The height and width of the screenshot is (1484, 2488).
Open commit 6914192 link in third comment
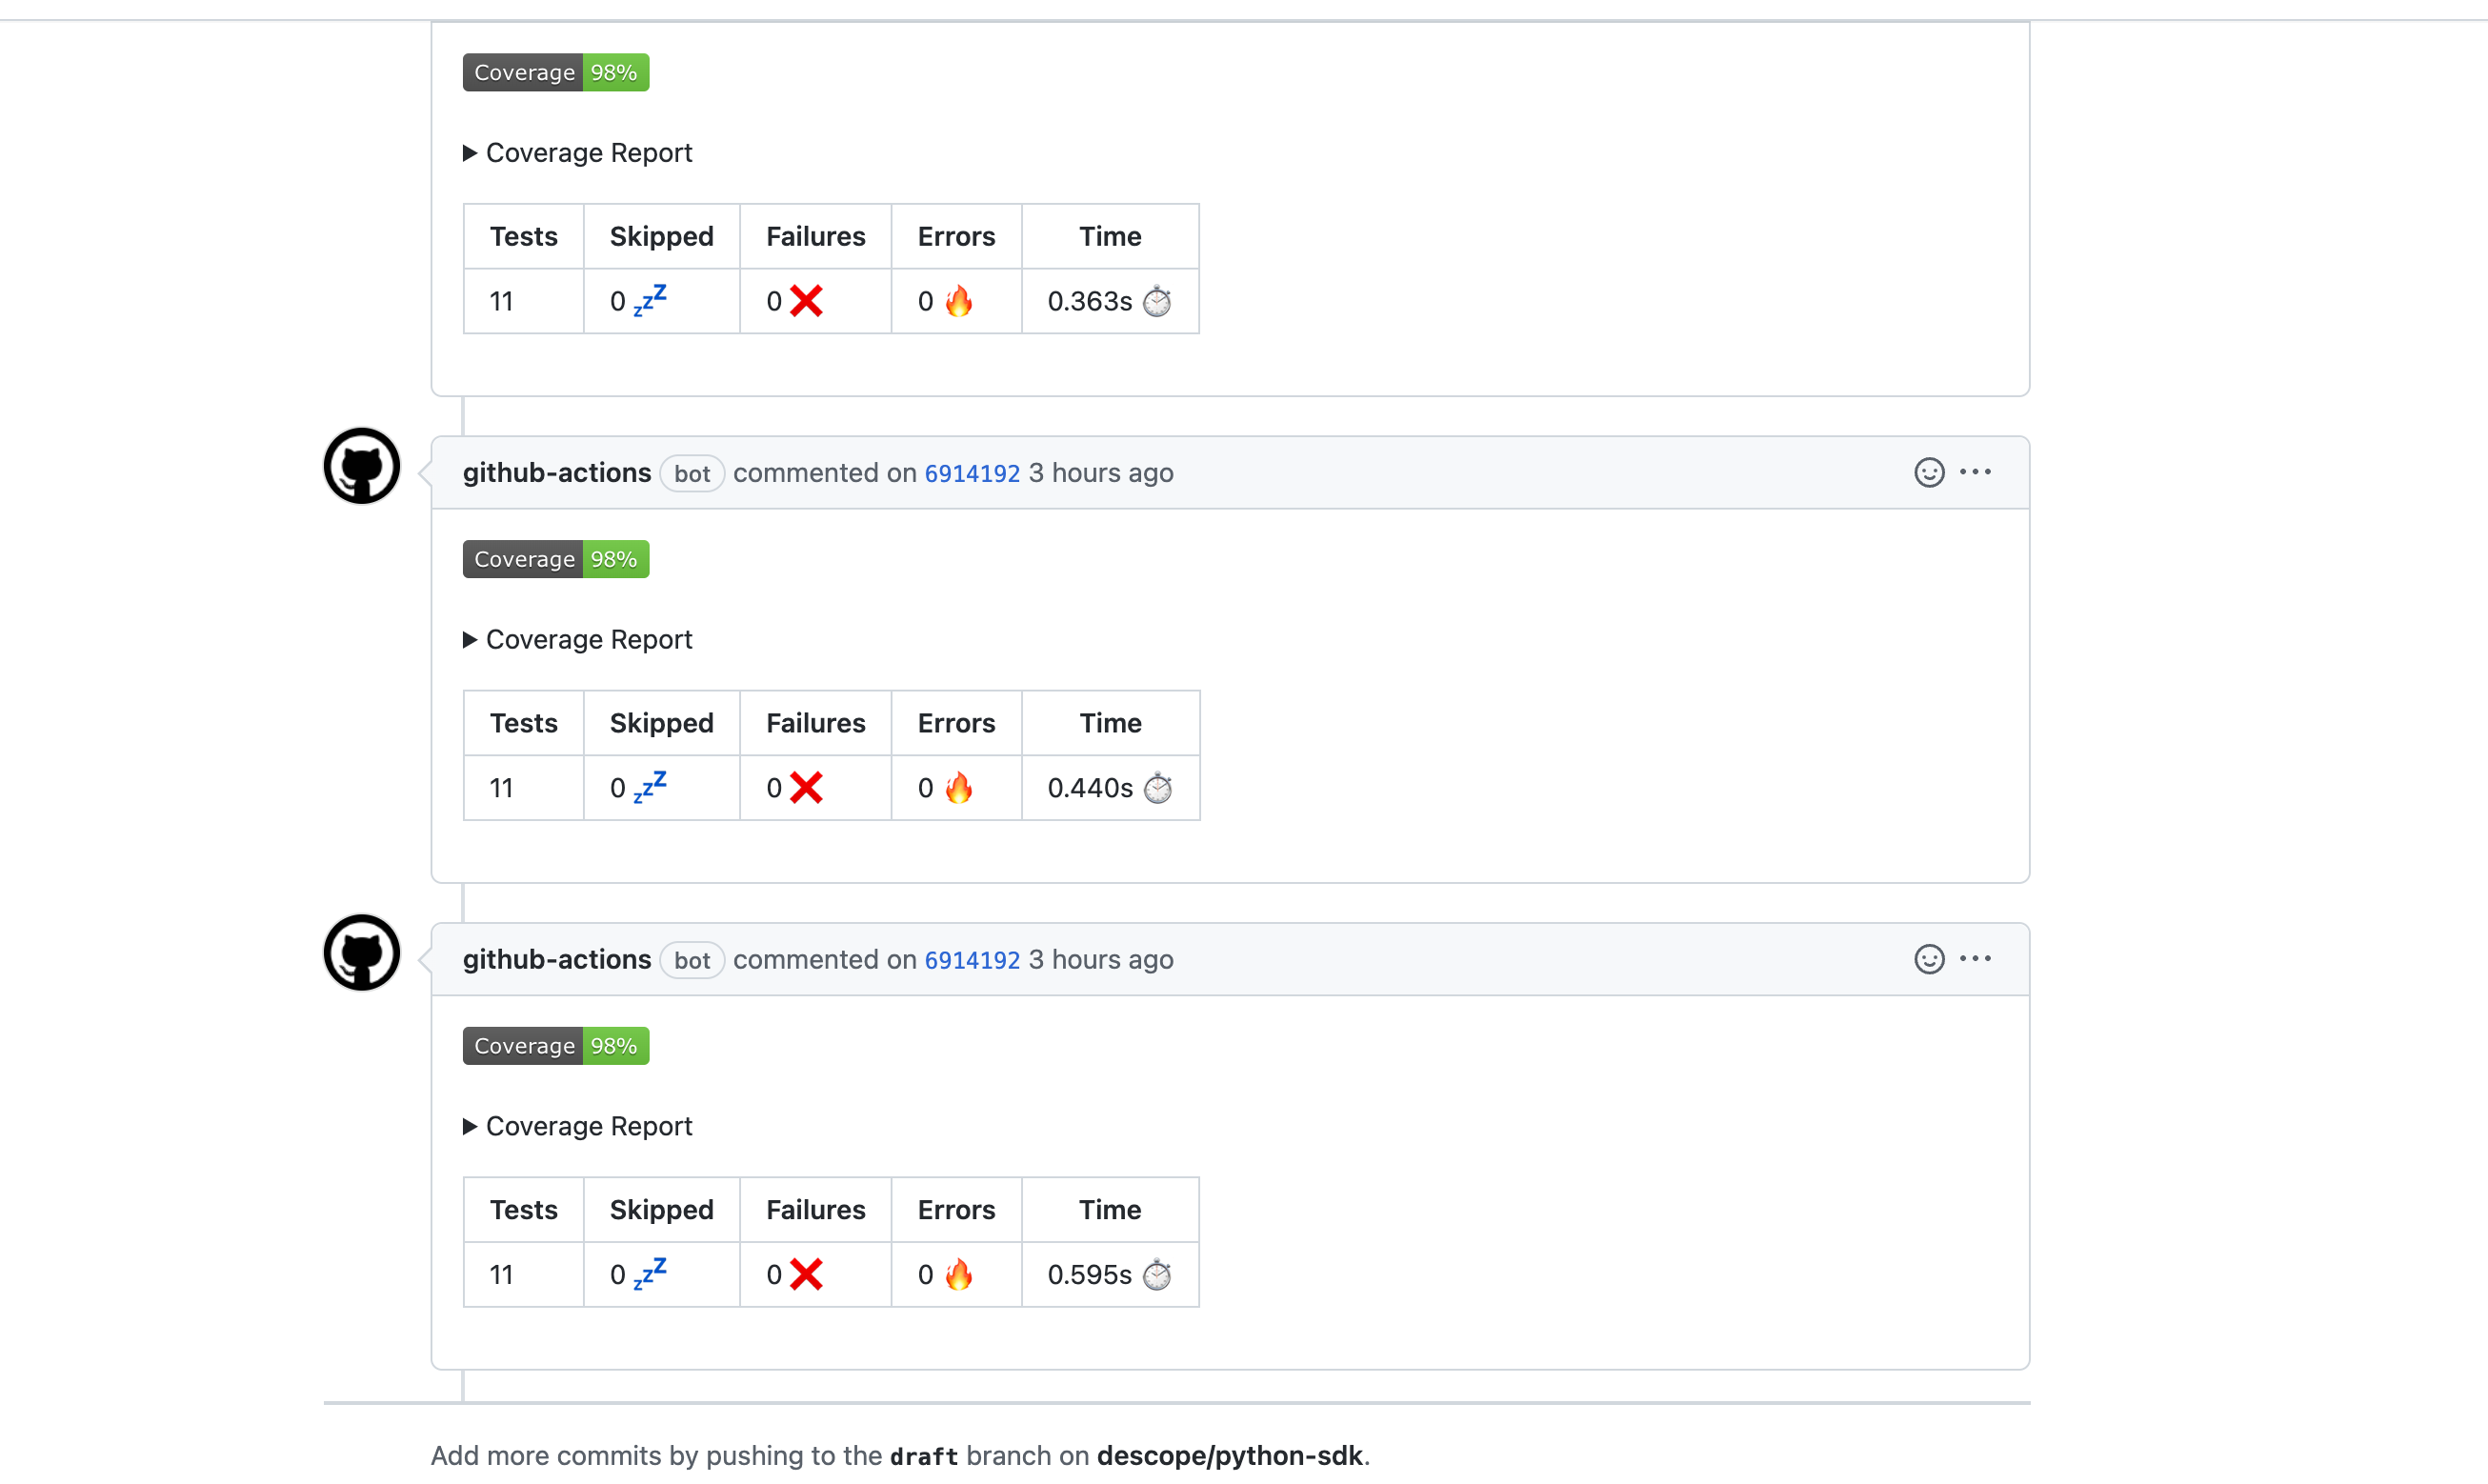point(971,960)
